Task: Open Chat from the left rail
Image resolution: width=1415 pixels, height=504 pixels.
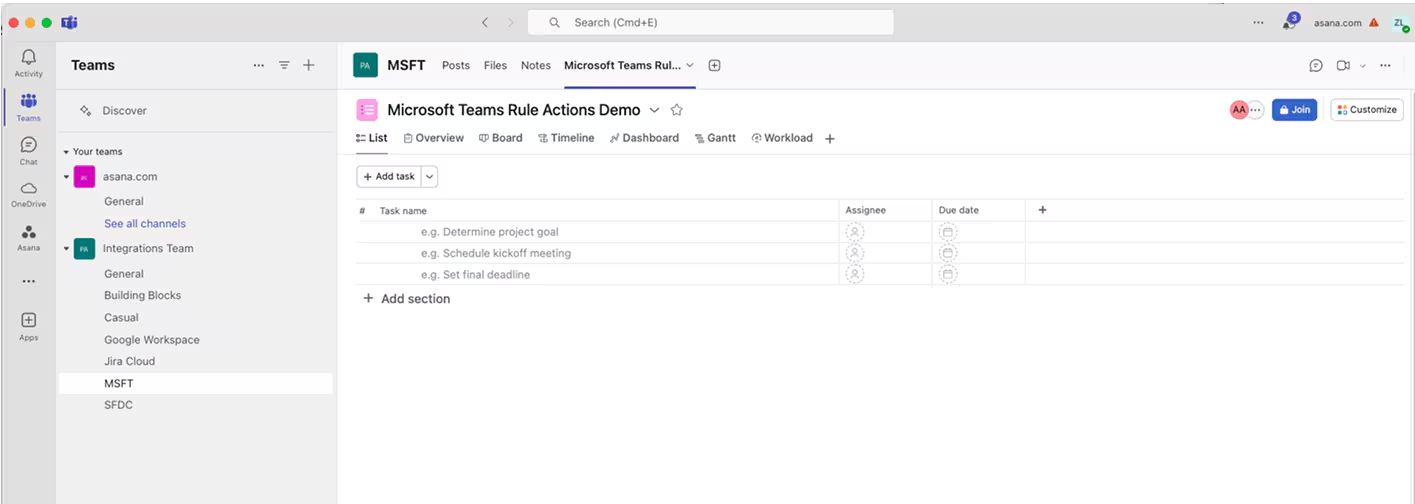Action: [x=28, y=150]
